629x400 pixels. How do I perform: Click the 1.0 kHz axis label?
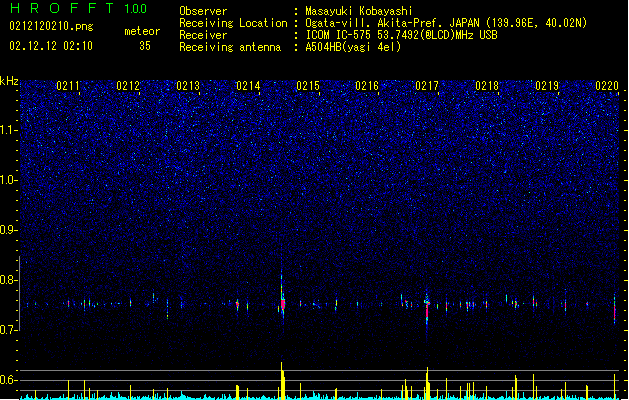(8, 180)
